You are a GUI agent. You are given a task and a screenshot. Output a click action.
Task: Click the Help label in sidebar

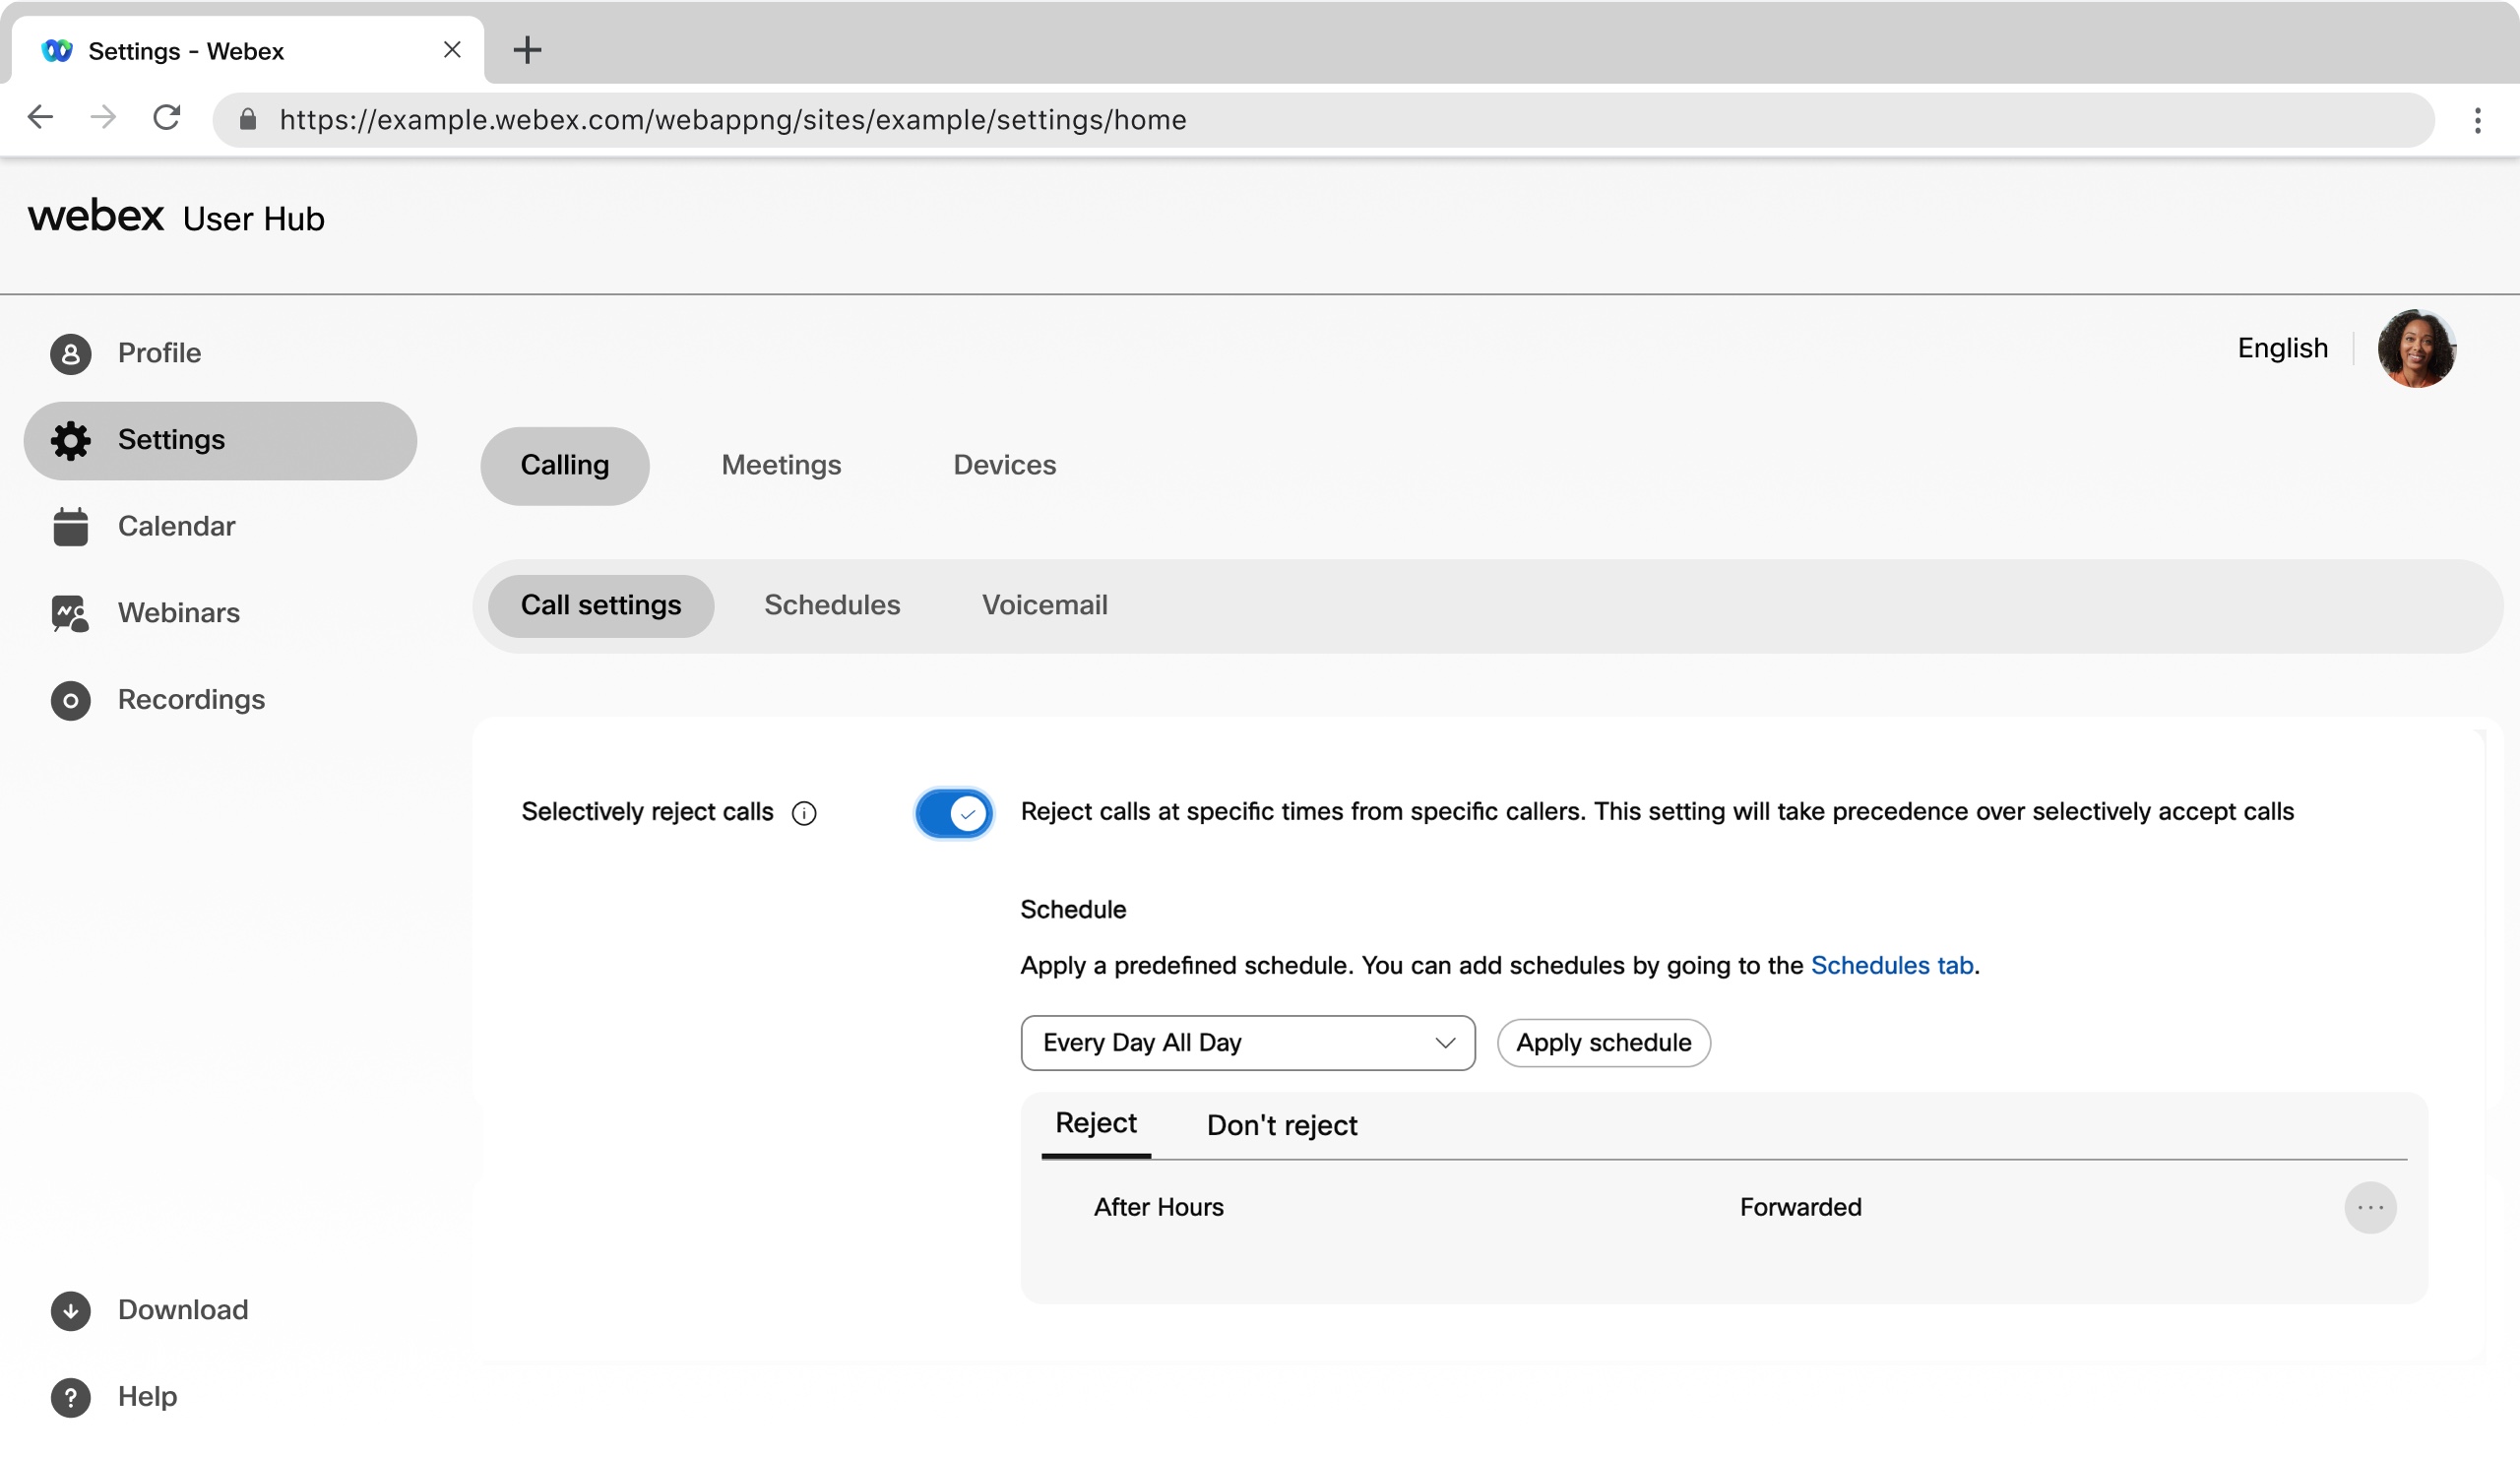(147, 1398)
